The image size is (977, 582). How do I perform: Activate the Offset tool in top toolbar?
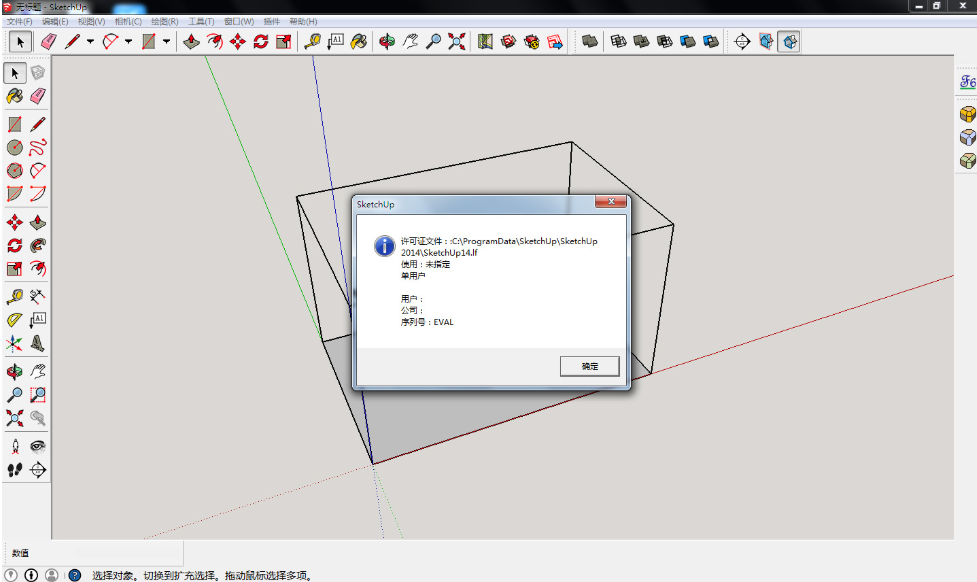(x=215, y=42)
